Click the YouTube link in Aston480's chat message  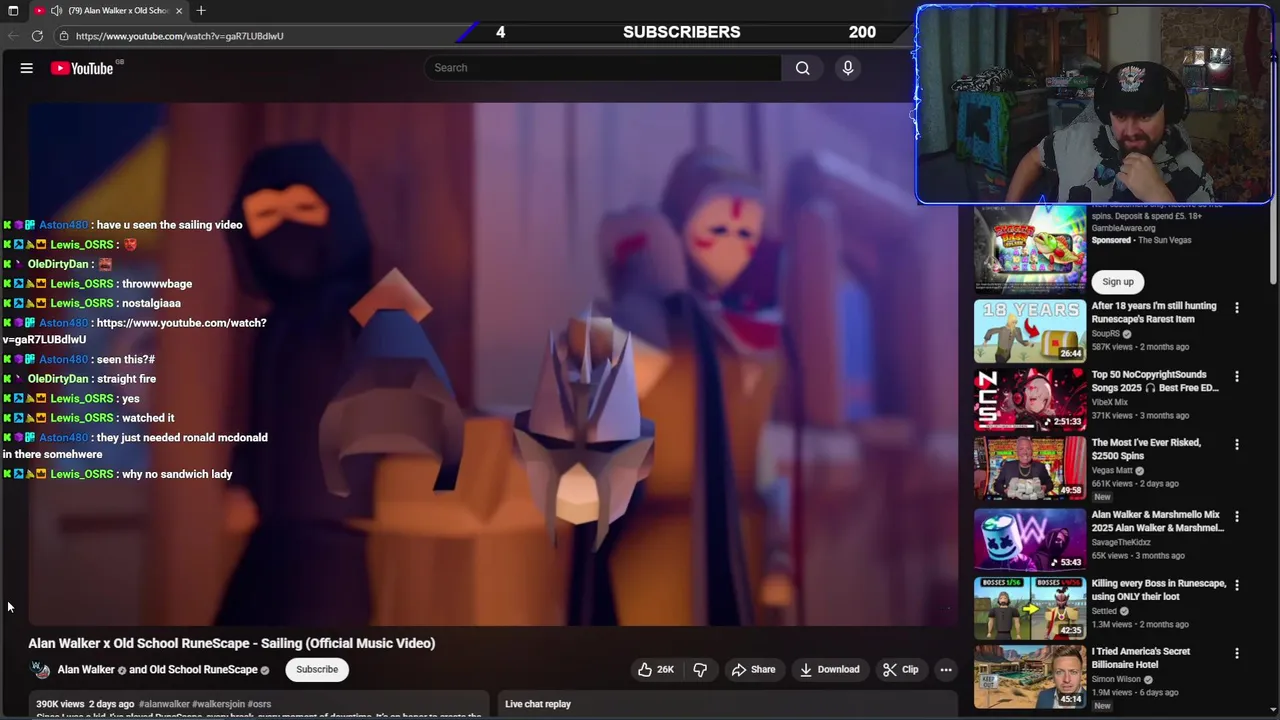[x=136, y=331]
